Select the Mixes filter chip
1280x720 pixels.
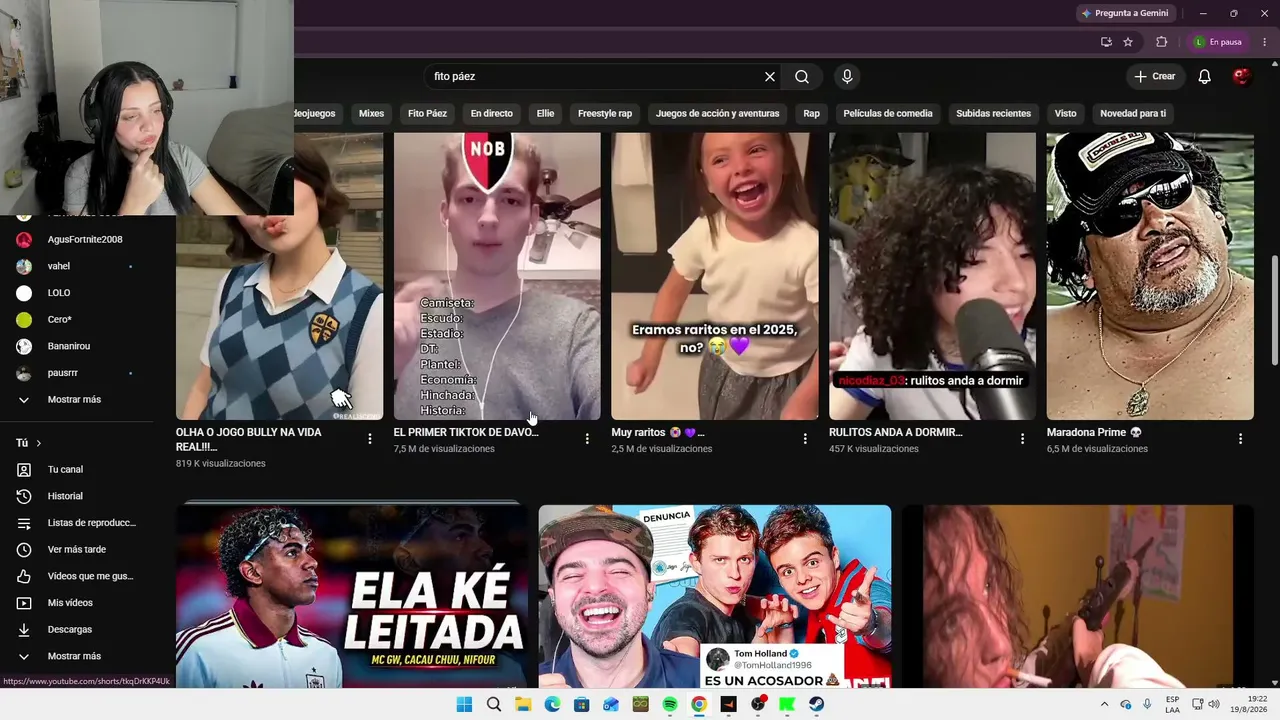[x=371, y=114]
